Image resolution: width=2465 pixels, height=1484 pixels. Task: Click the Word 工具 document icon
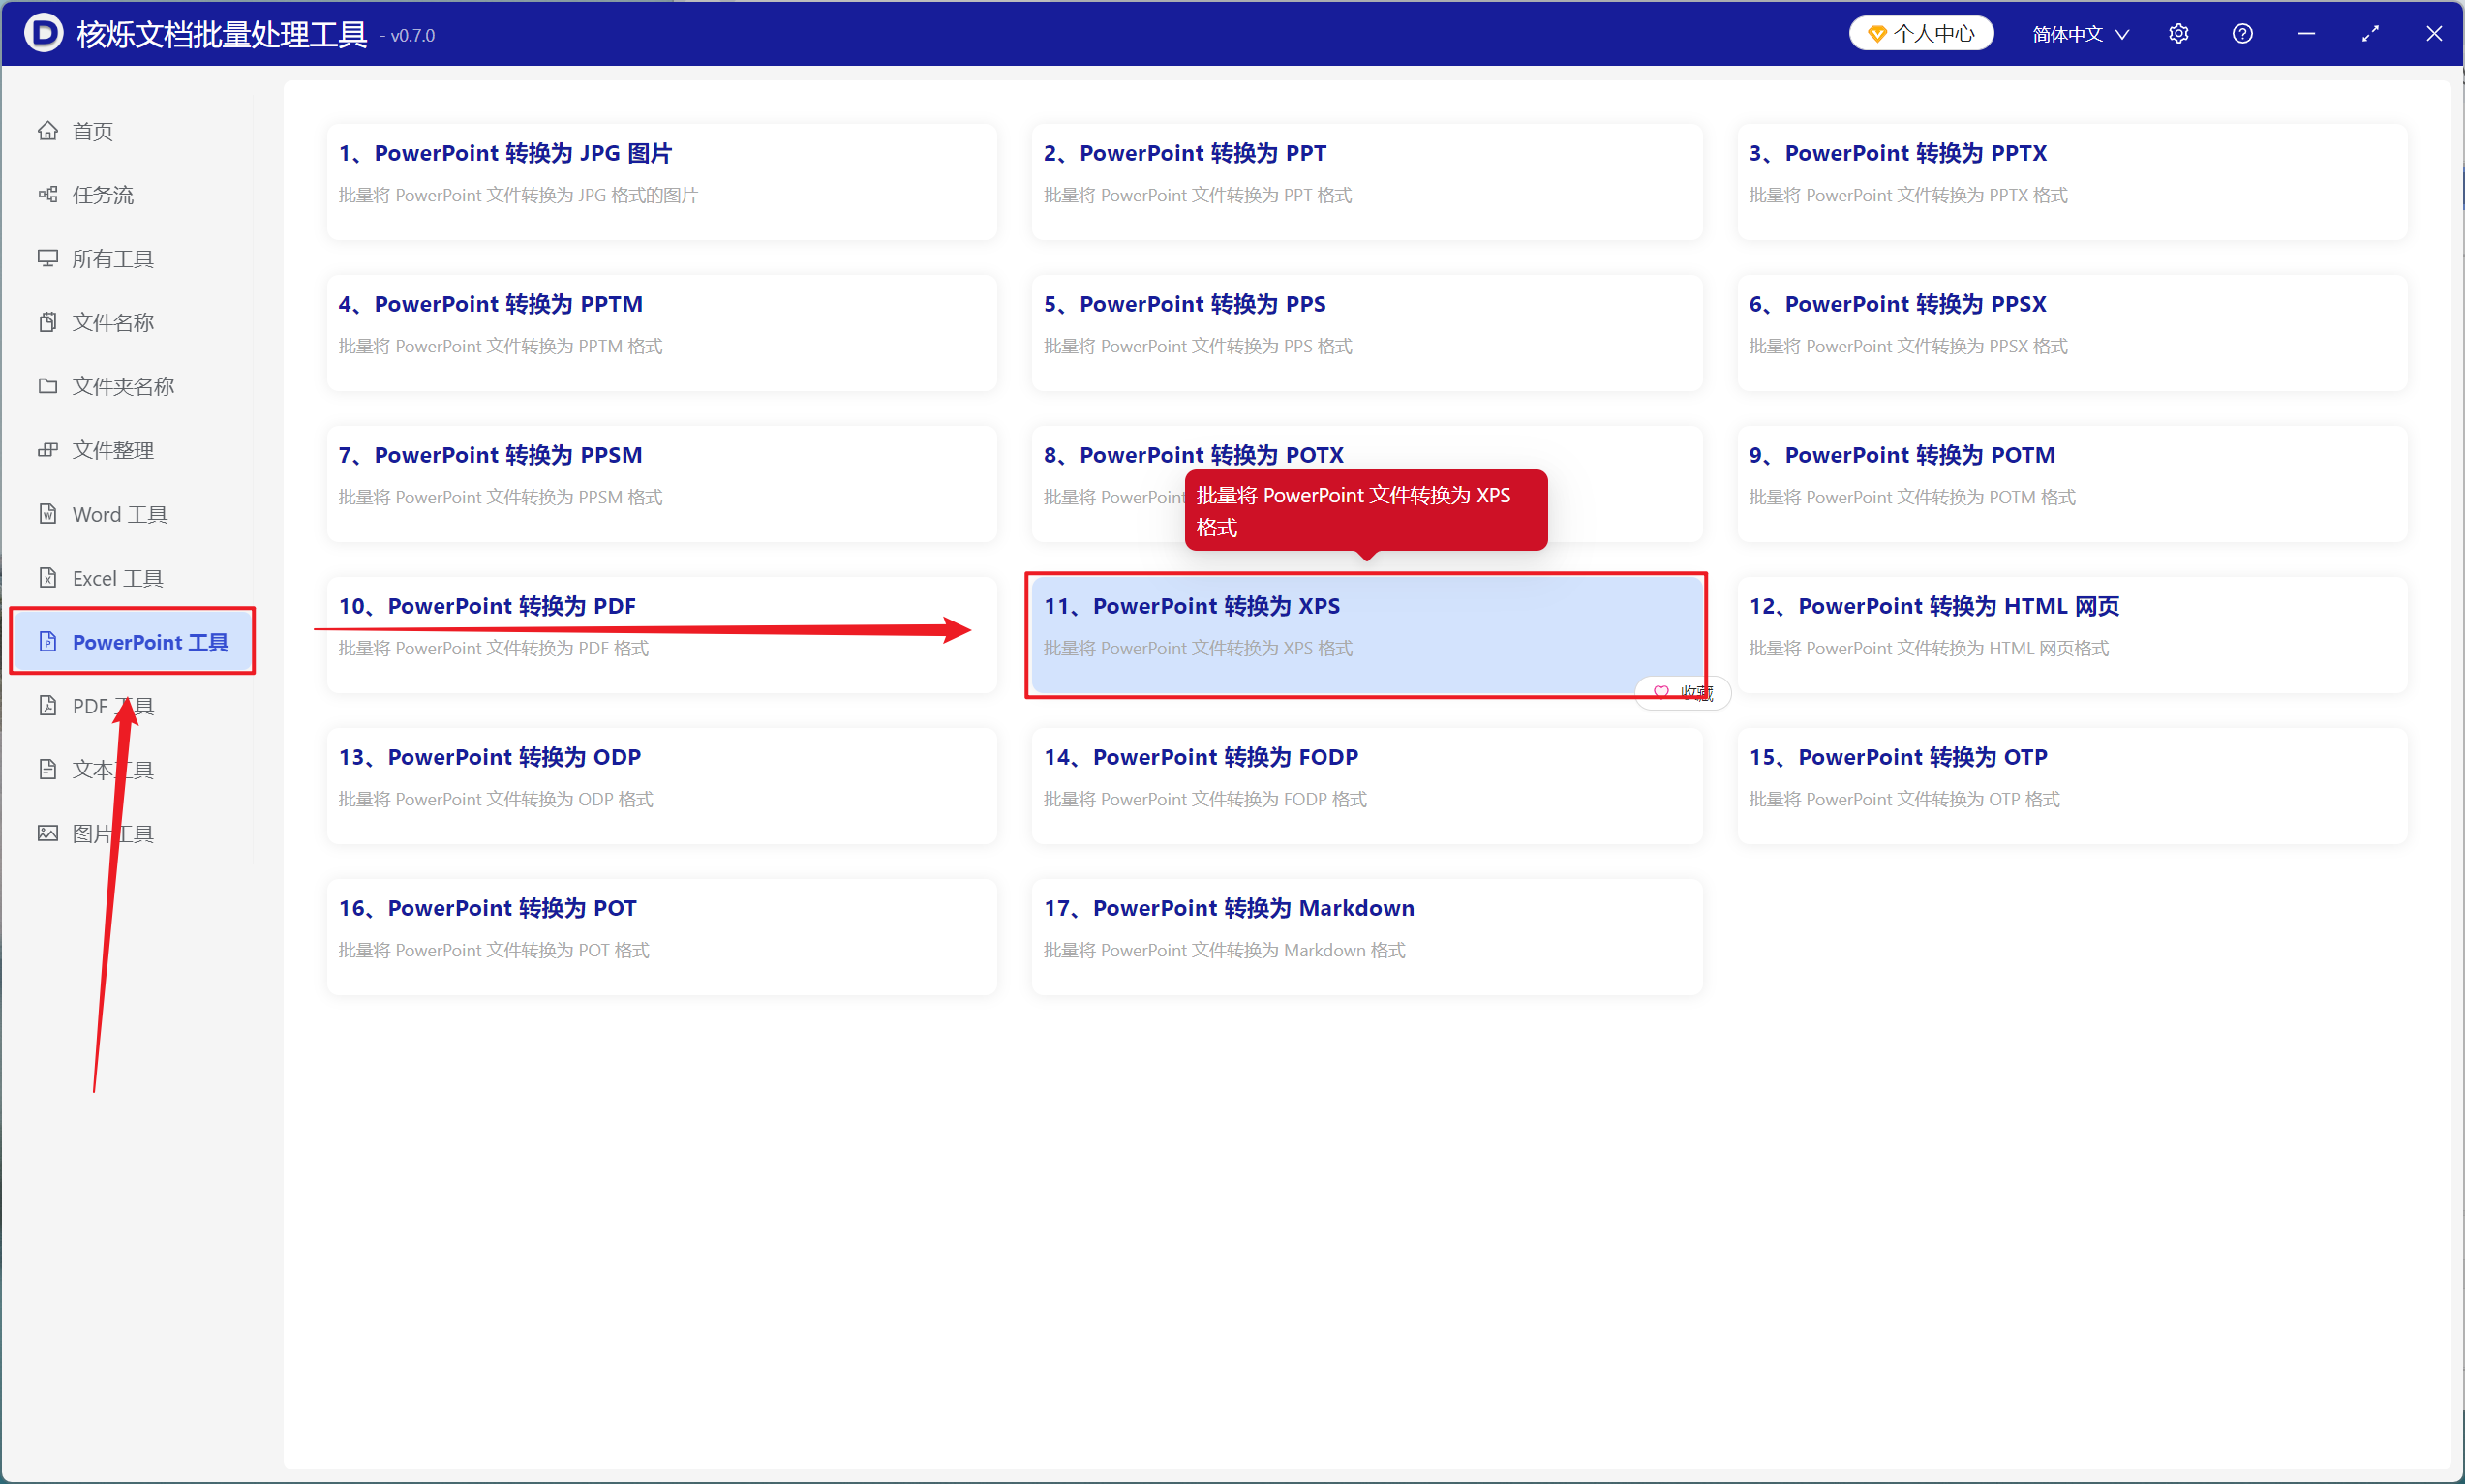[47, 514]
